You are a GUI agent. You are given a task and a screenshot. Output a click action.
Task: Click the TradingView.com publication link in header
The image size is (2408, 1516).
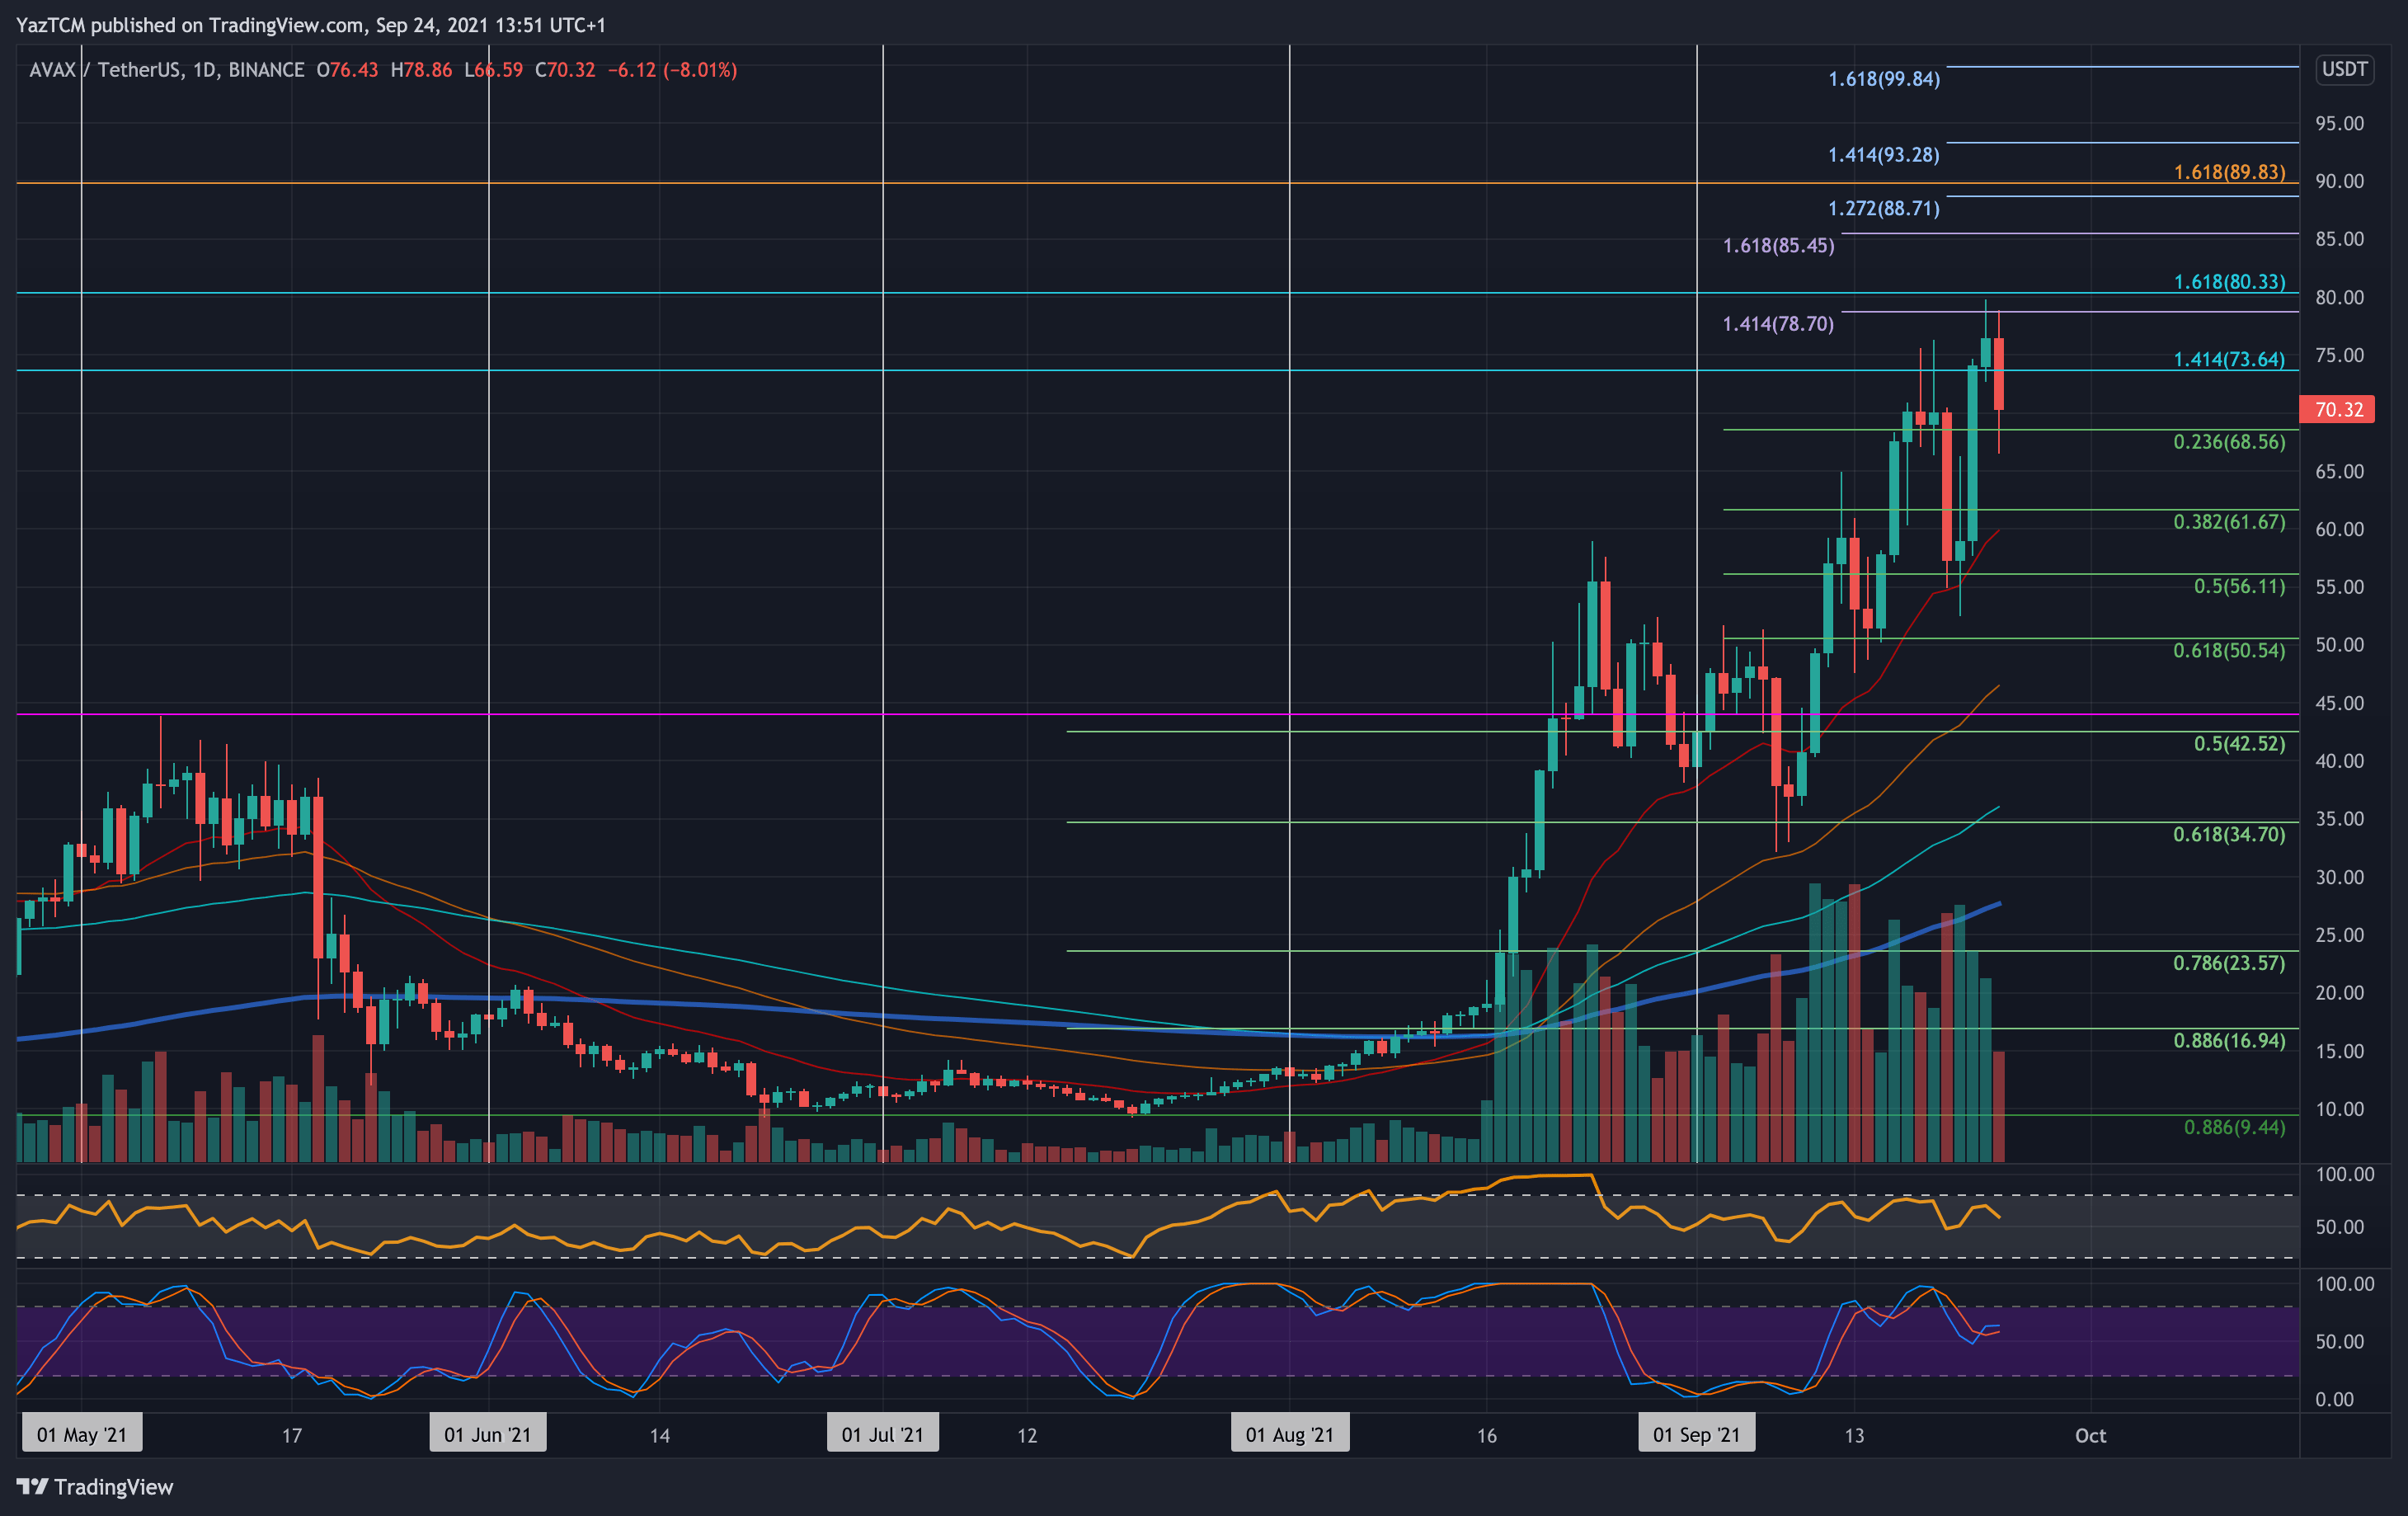tap(283, 26)
